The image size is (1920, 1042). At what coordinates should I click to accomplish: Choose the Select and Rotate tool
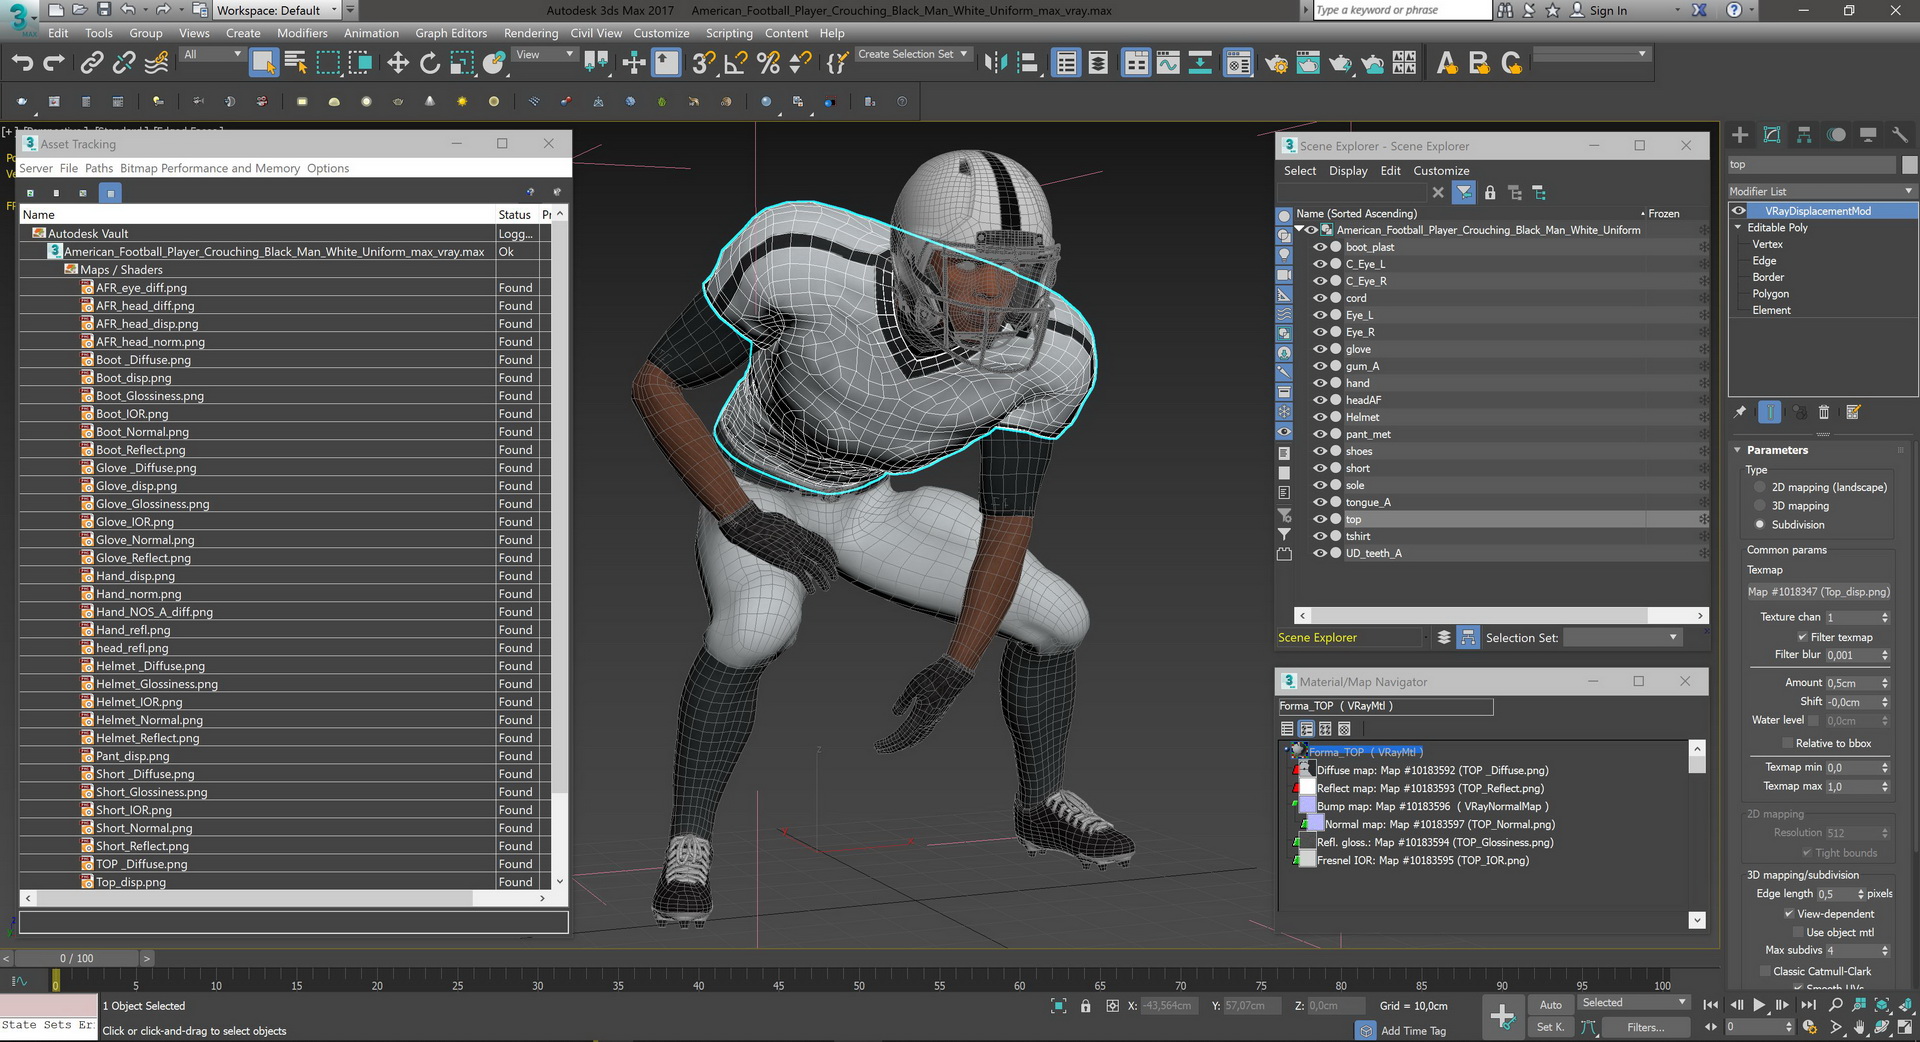[x=429, y=63]
